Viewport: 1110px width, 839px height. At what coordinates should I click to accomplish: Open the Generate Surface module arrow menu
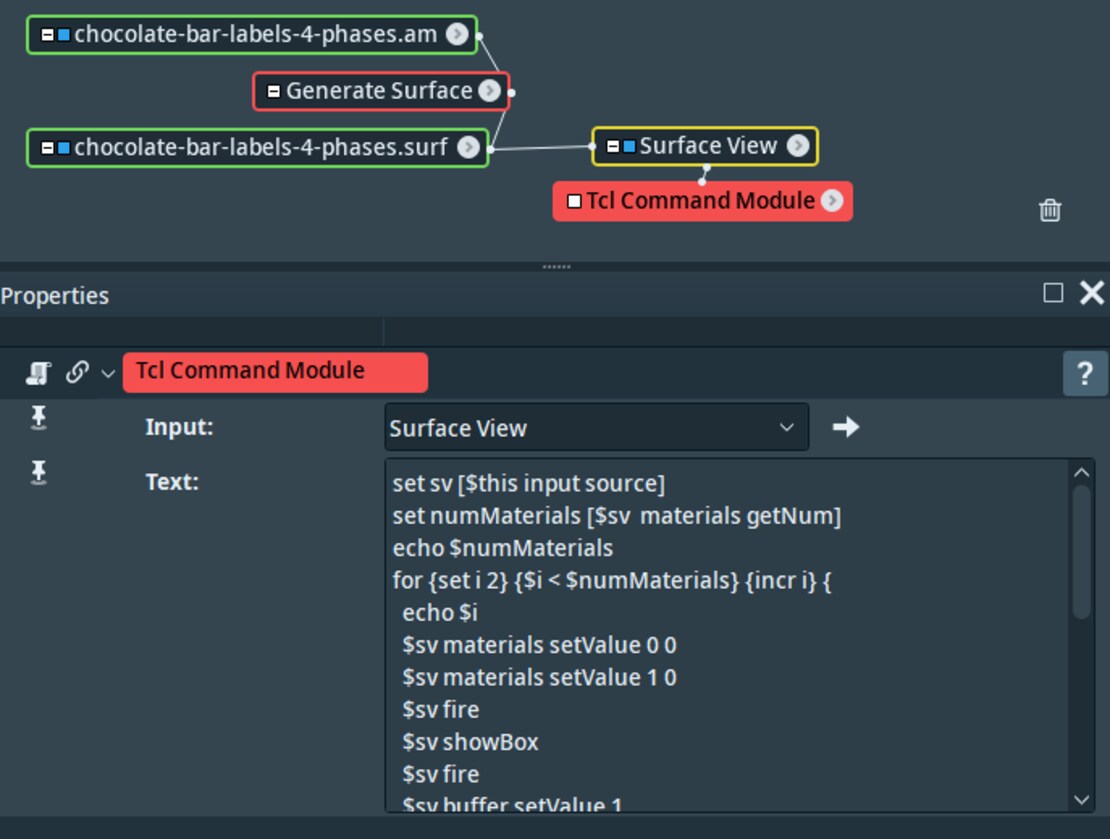coord(489,91)
